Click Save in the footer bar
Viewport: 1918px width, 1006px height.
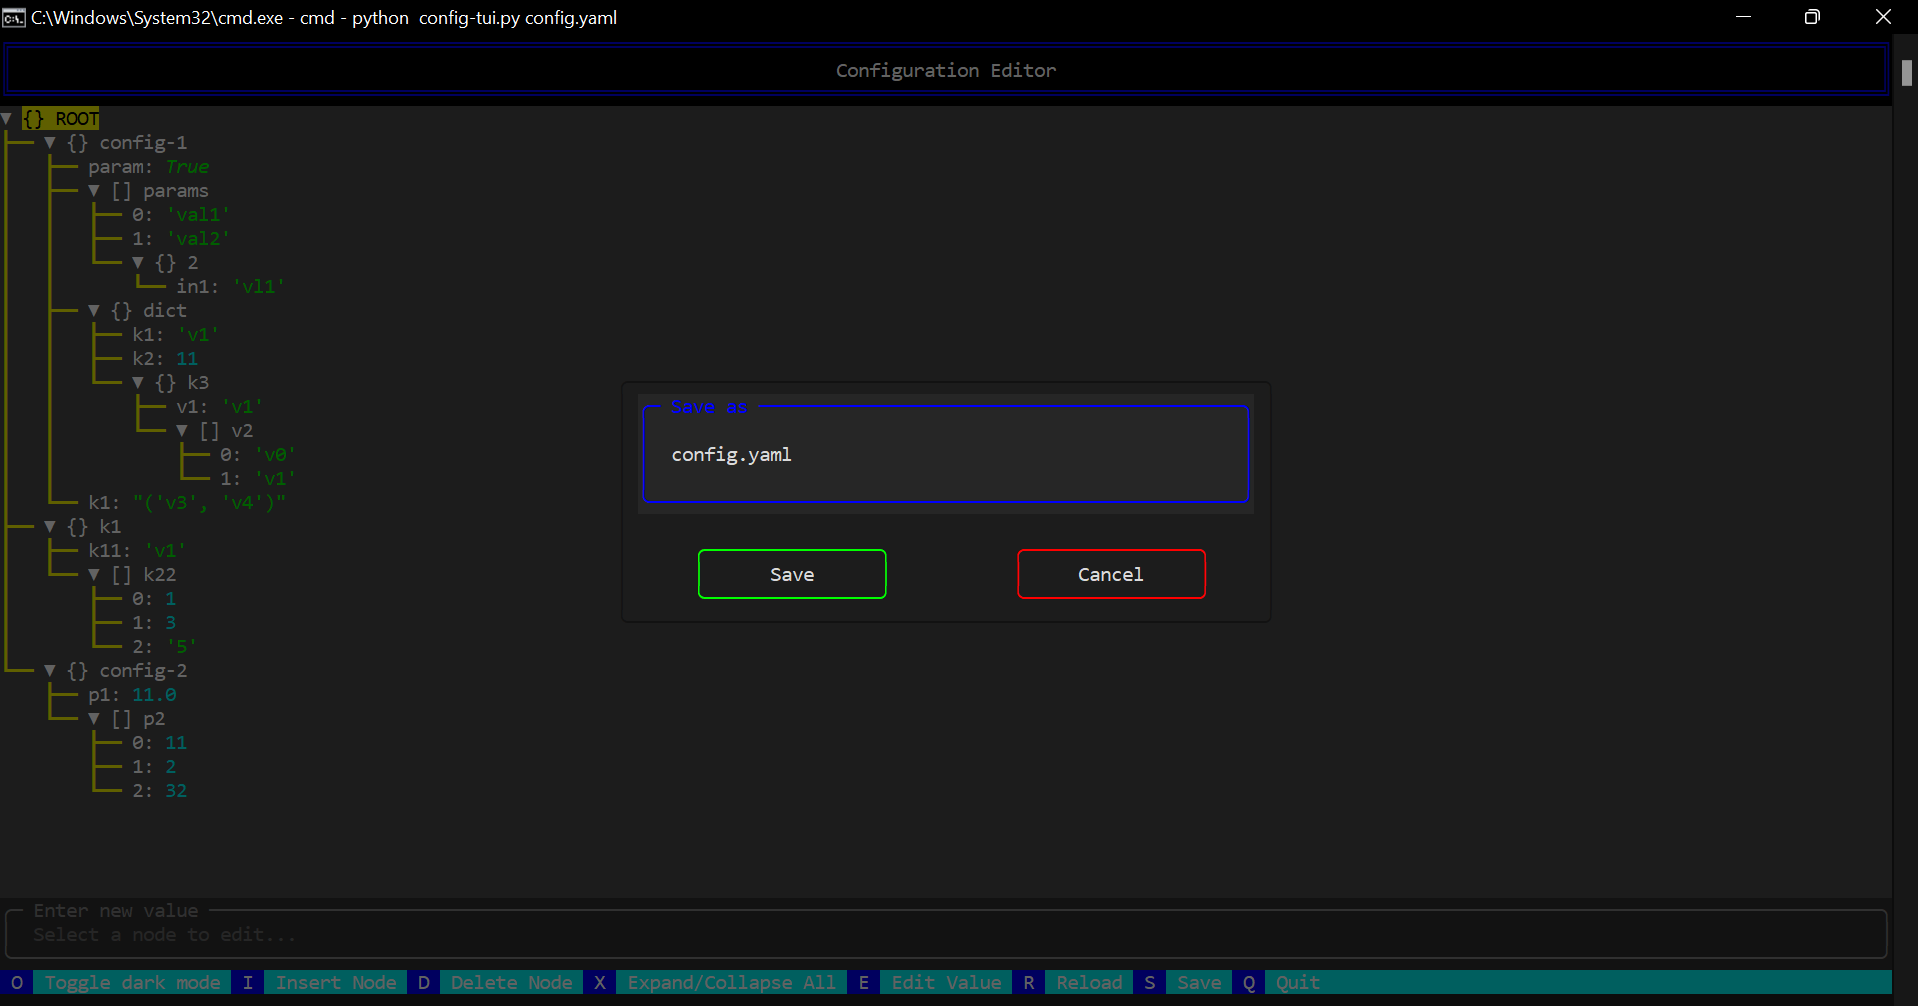(1199, 983)
